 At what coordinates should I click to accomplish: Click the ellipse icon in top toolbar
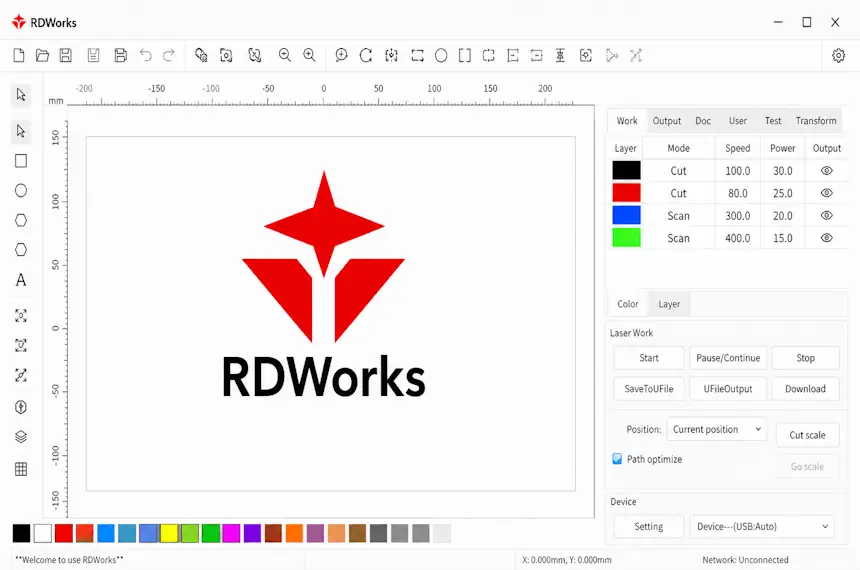pos(441,55)
